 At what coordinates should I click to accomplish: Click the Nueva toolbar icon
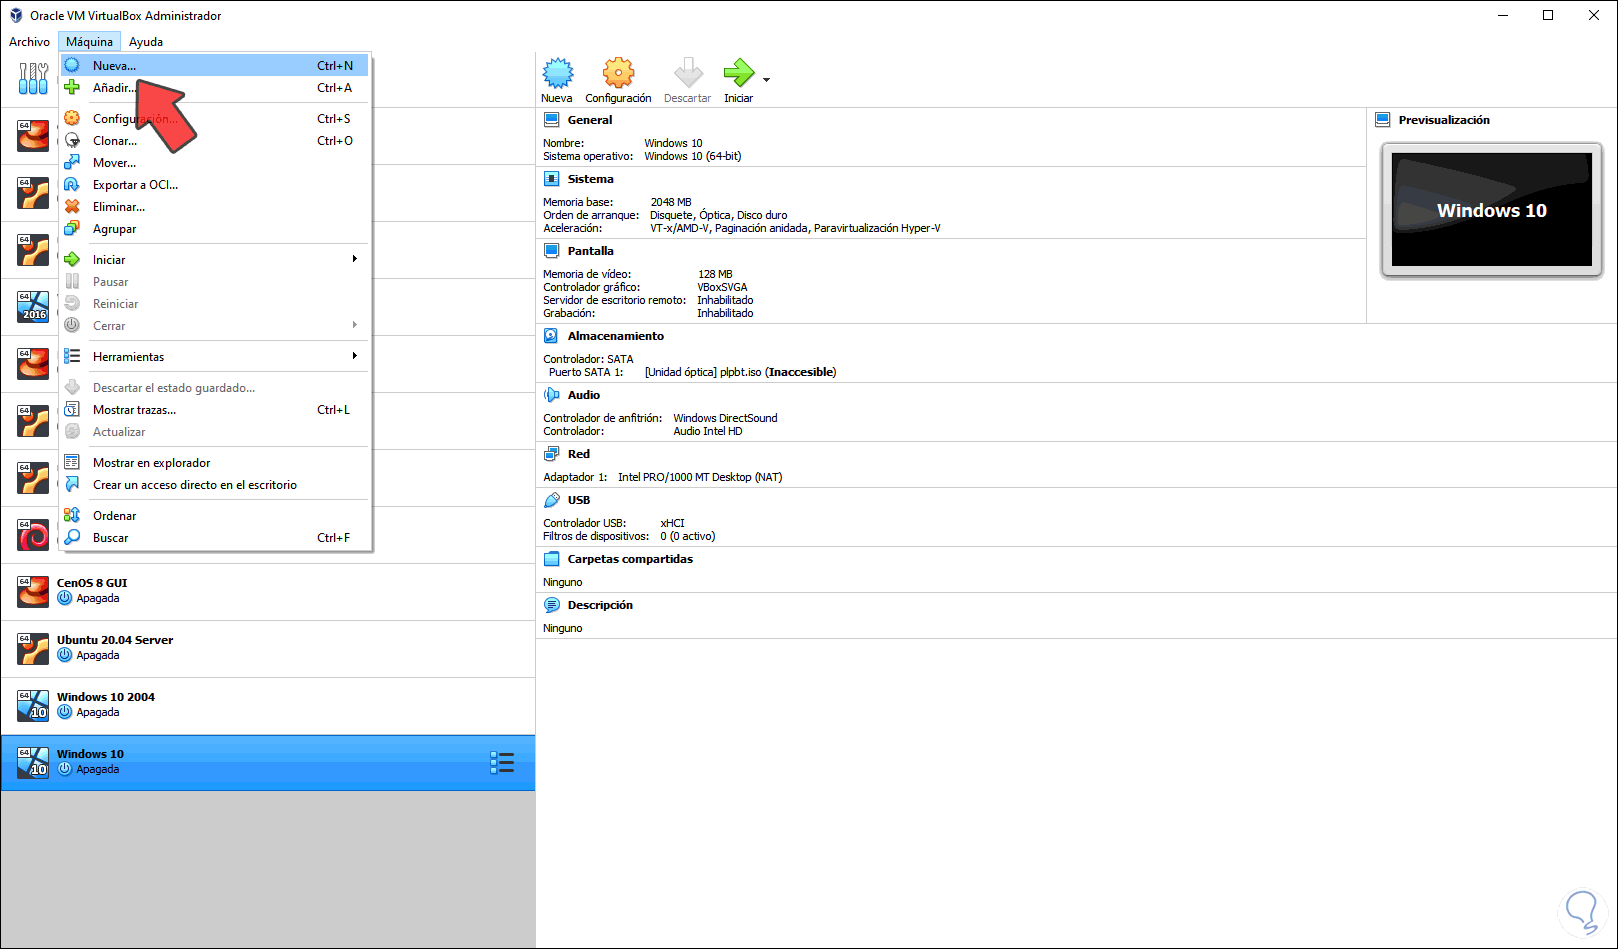click(557, 73)
